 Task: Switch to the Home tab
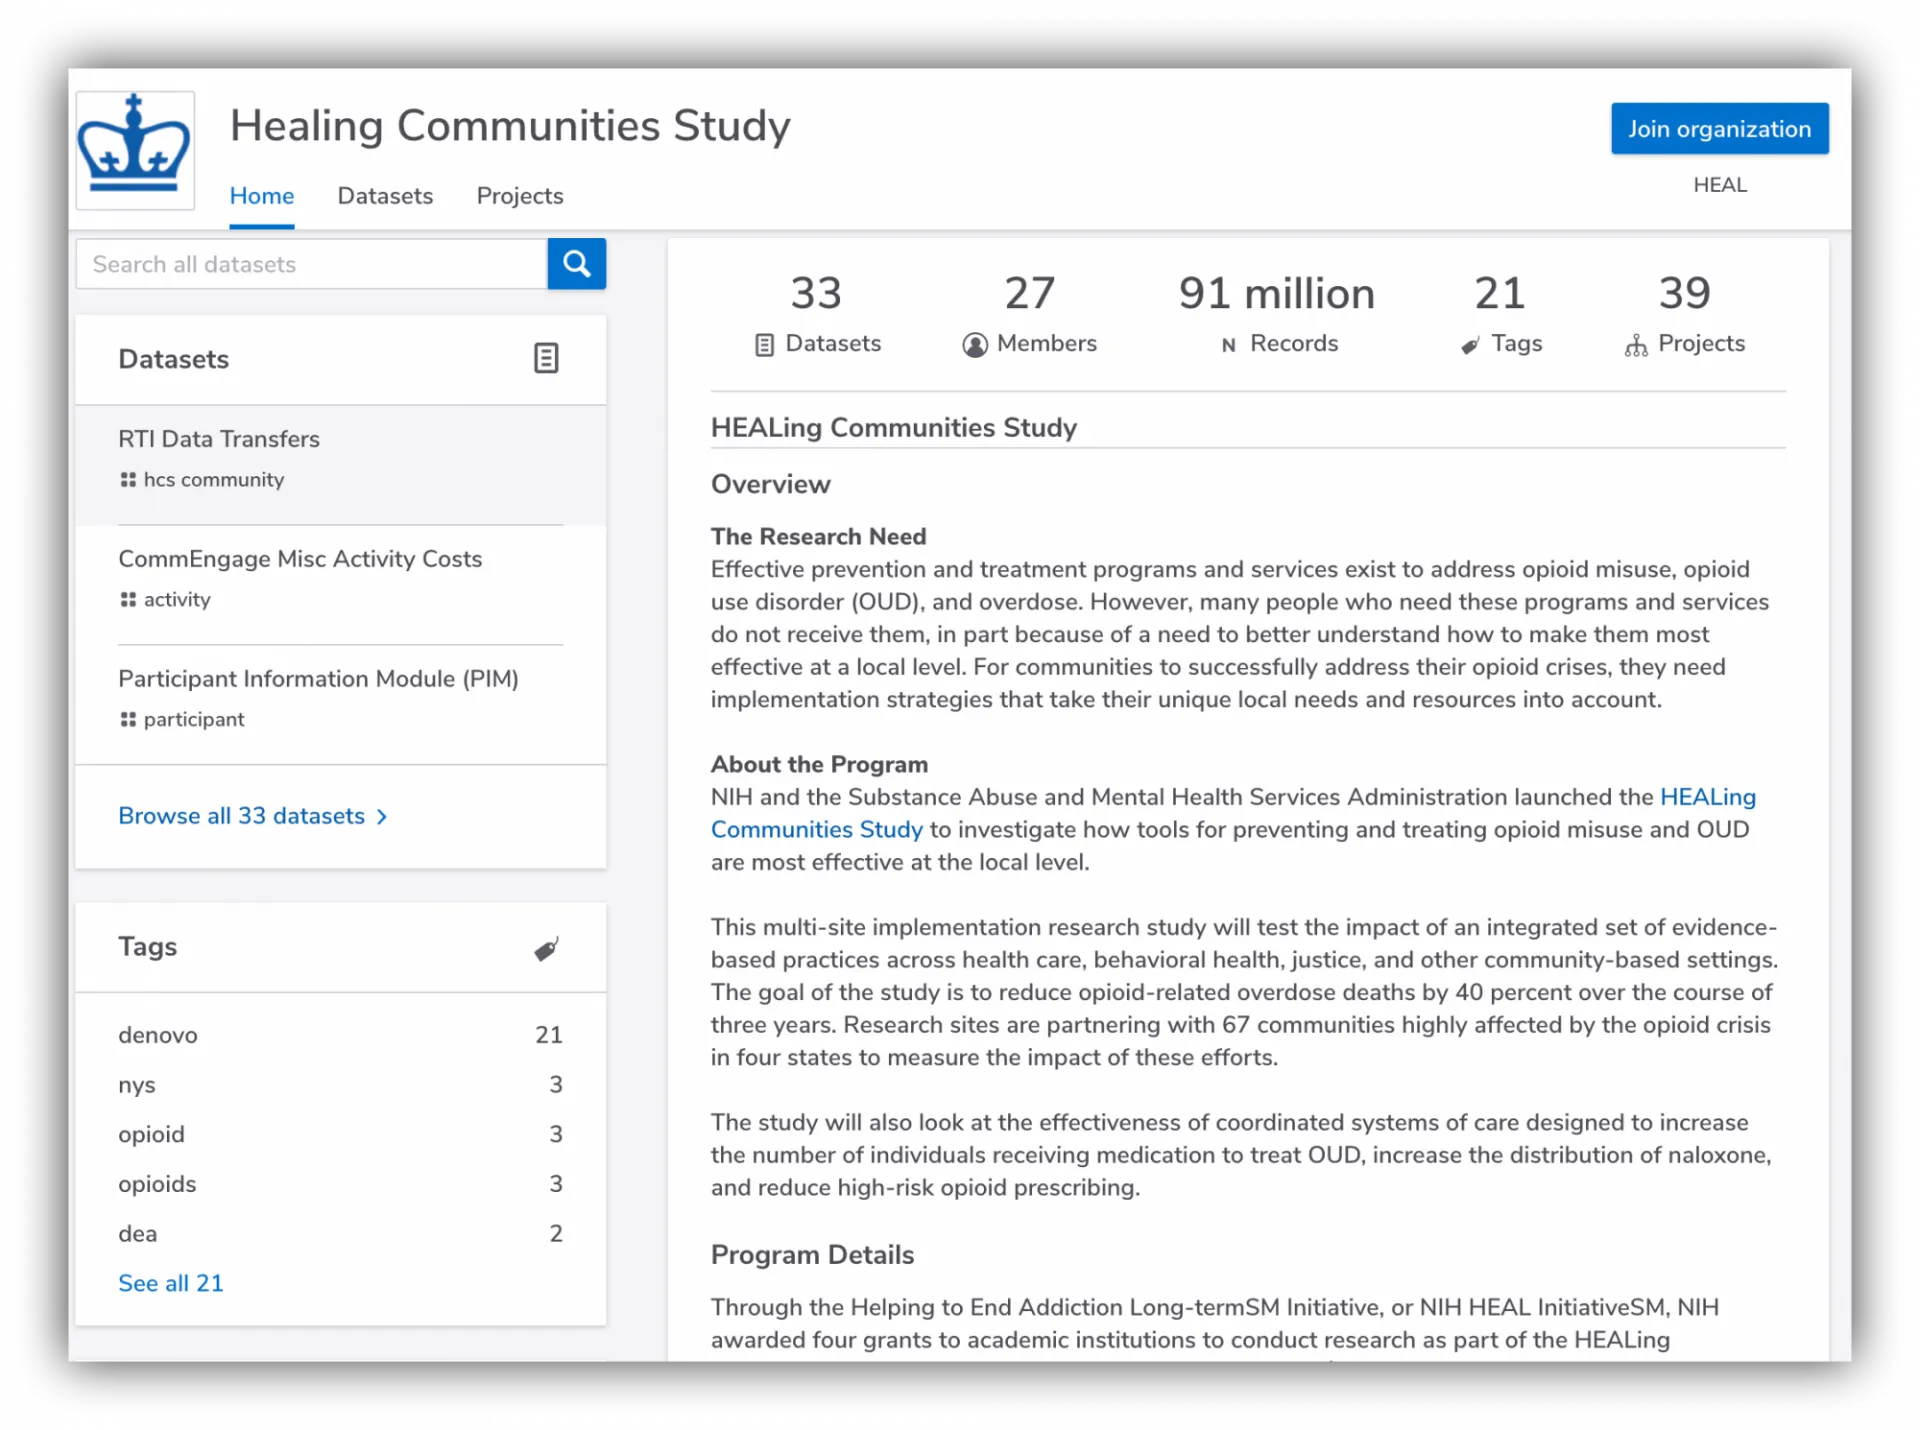coord(262,196)
